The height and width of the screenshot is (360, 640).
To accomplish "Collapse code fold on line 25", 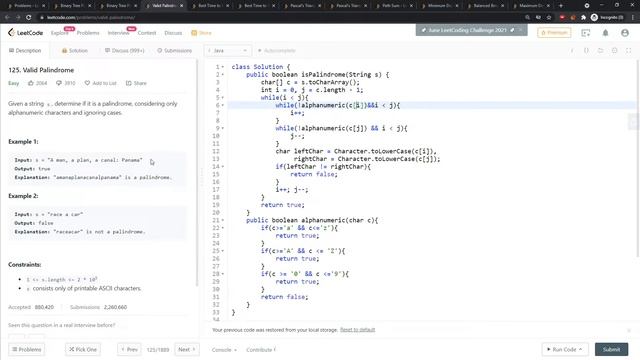I will point(223,251).
